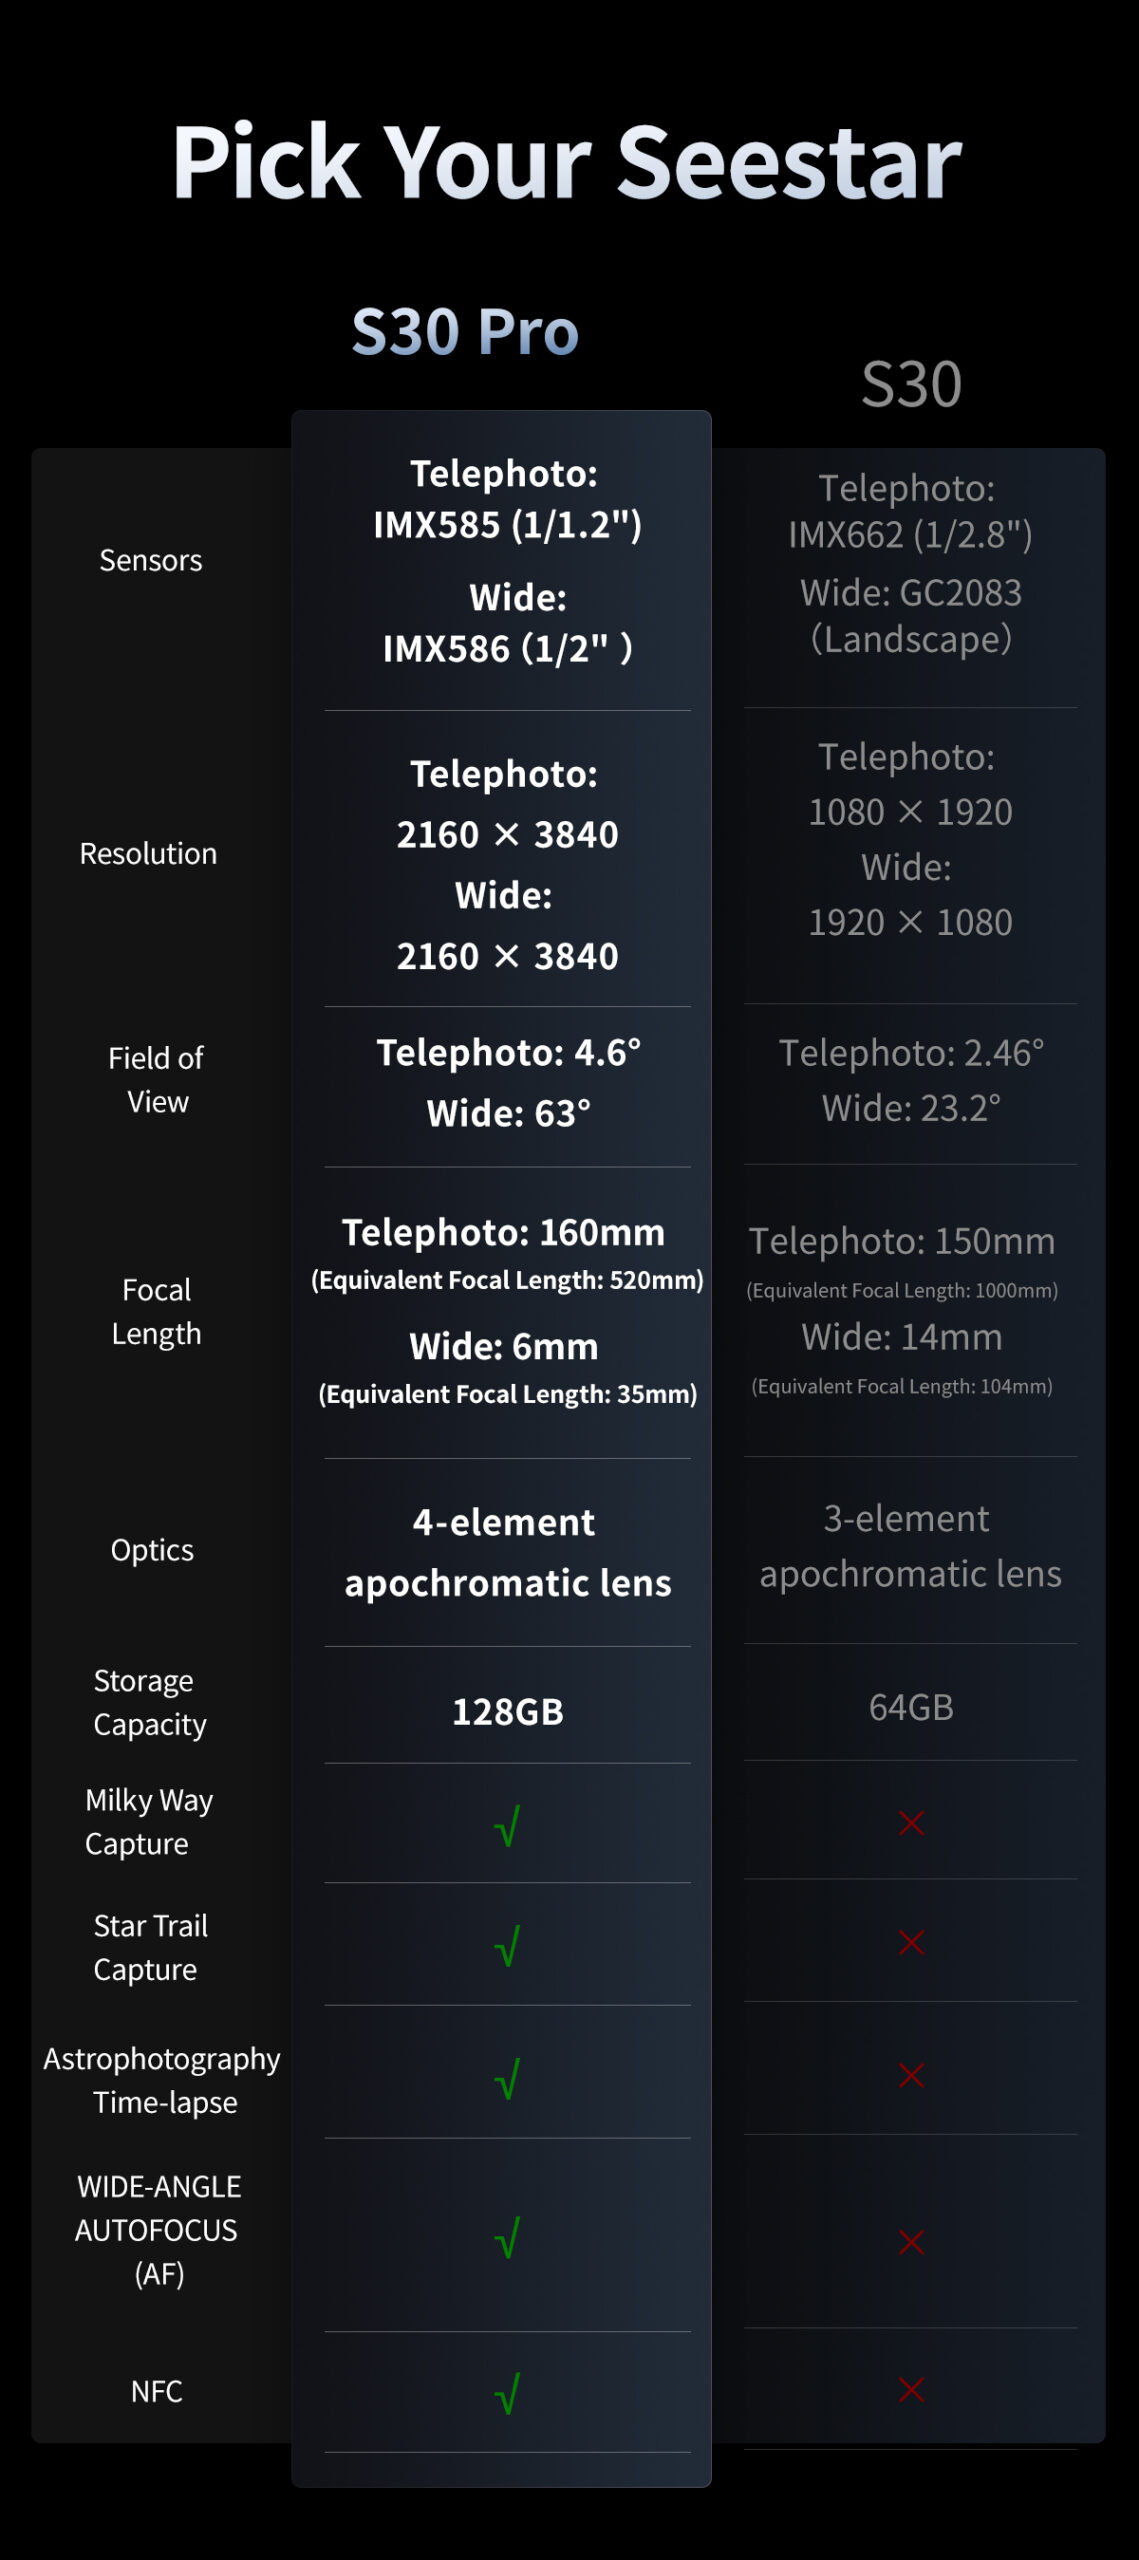Click the red X for Star Trail Capture
This screenshot has width=1139, height=2560.
click(911, 1943)
